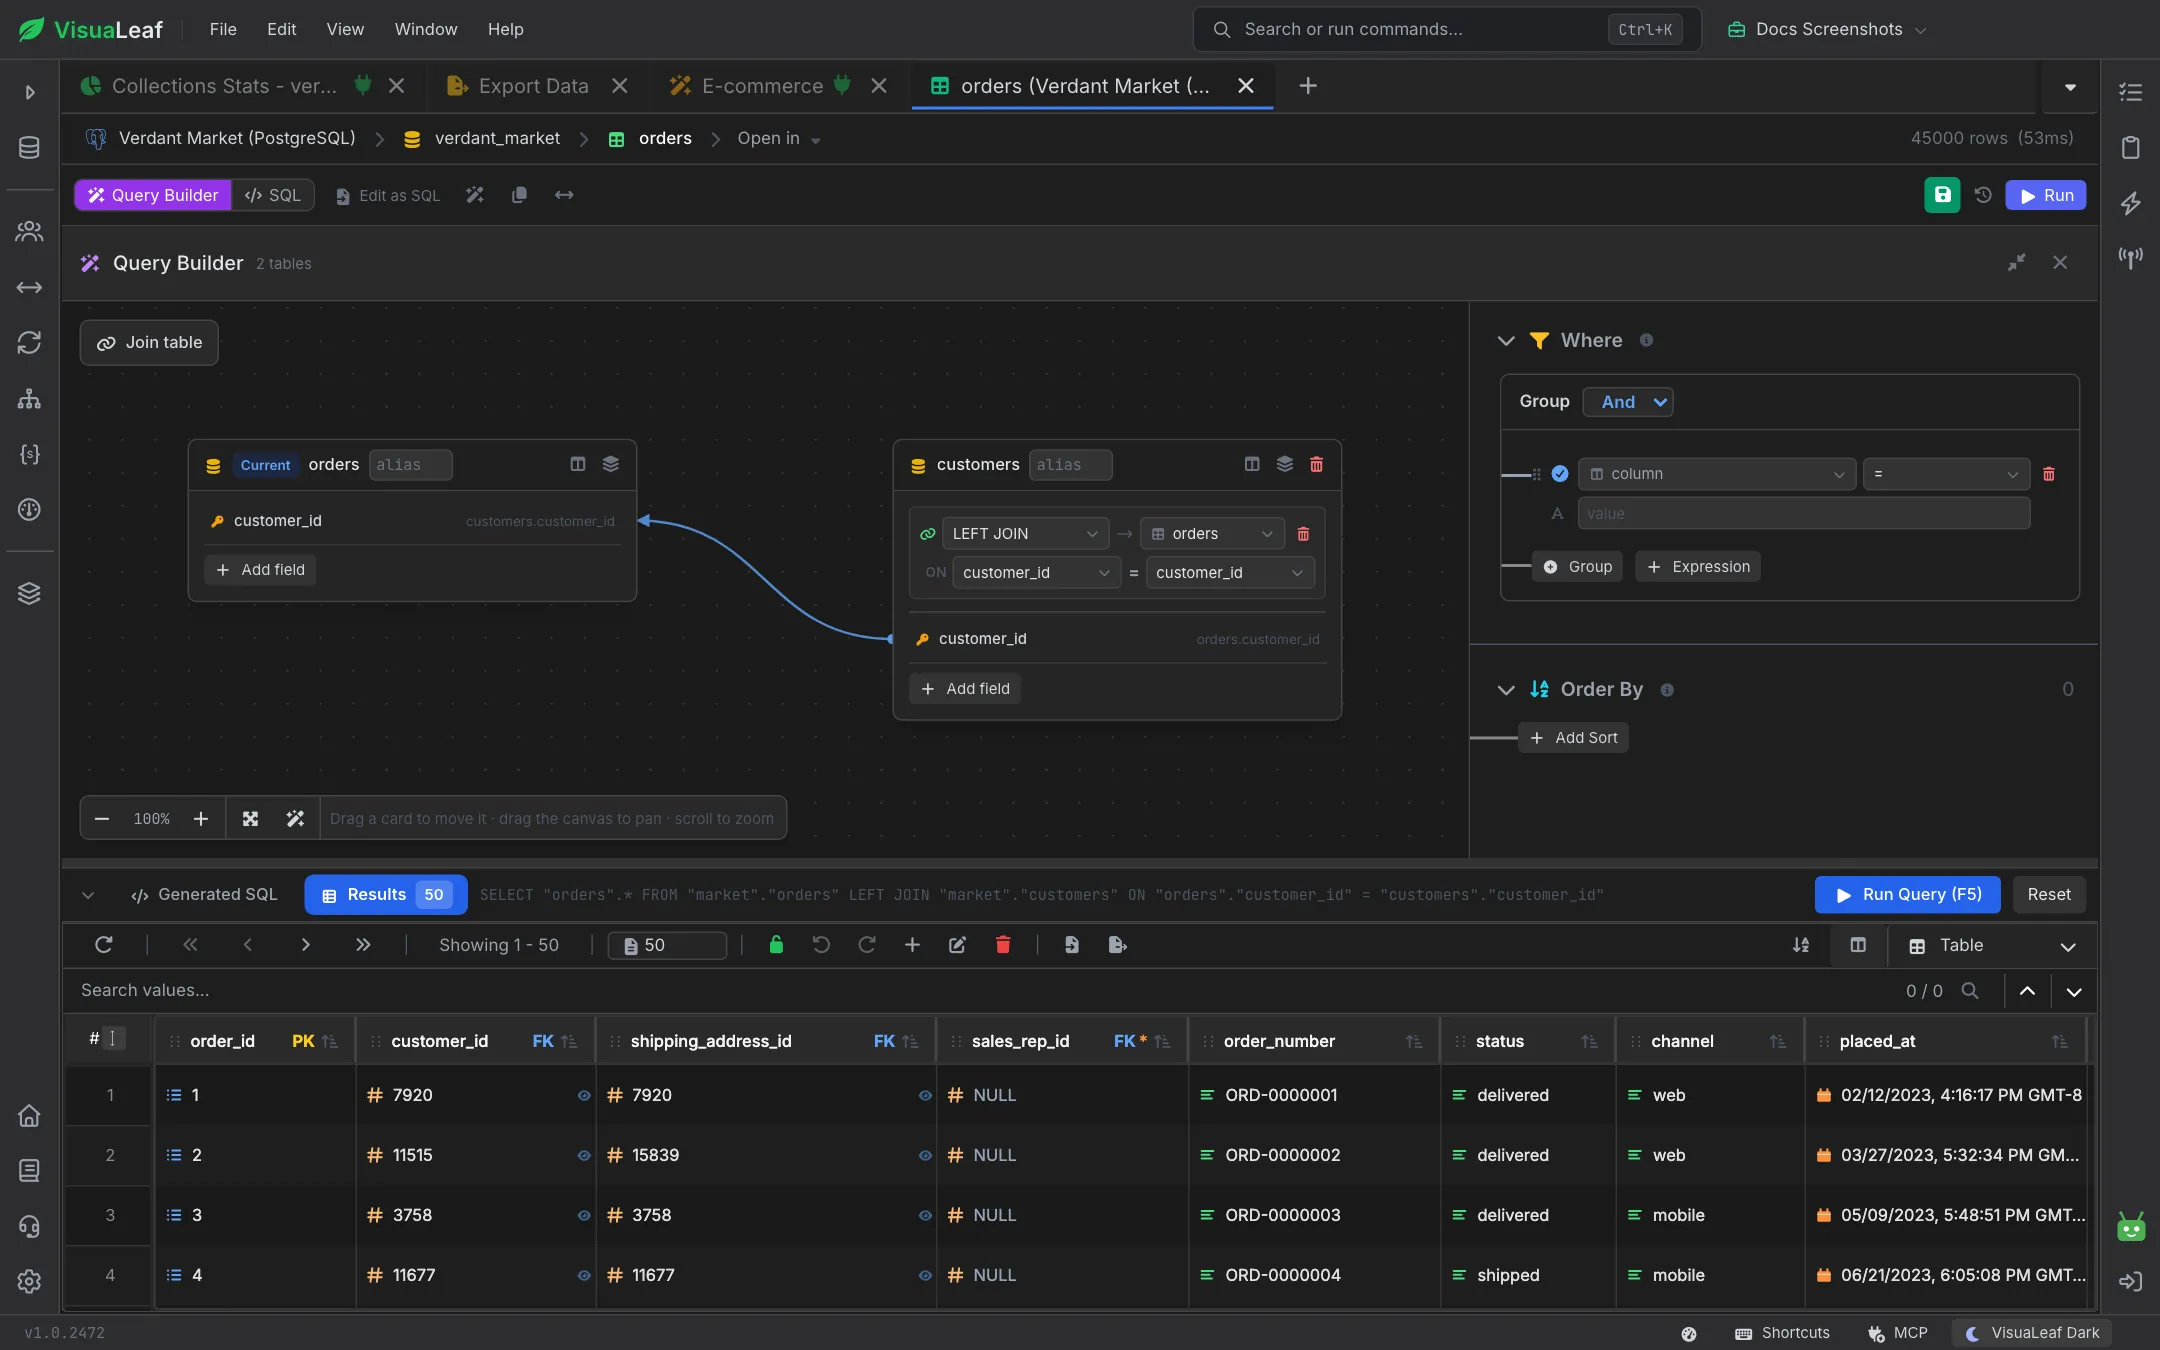Image resolution: width=2160 pixels, height=1350 pixels.
Task: Click the fit-to-screen canvas icon
Action: coord(250,819)
